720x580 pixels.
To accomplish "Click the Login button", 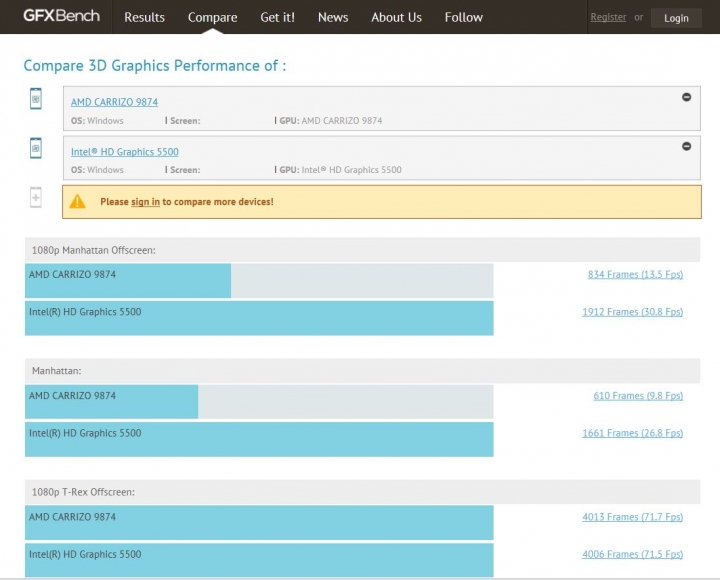I will (x=676, y=18).
